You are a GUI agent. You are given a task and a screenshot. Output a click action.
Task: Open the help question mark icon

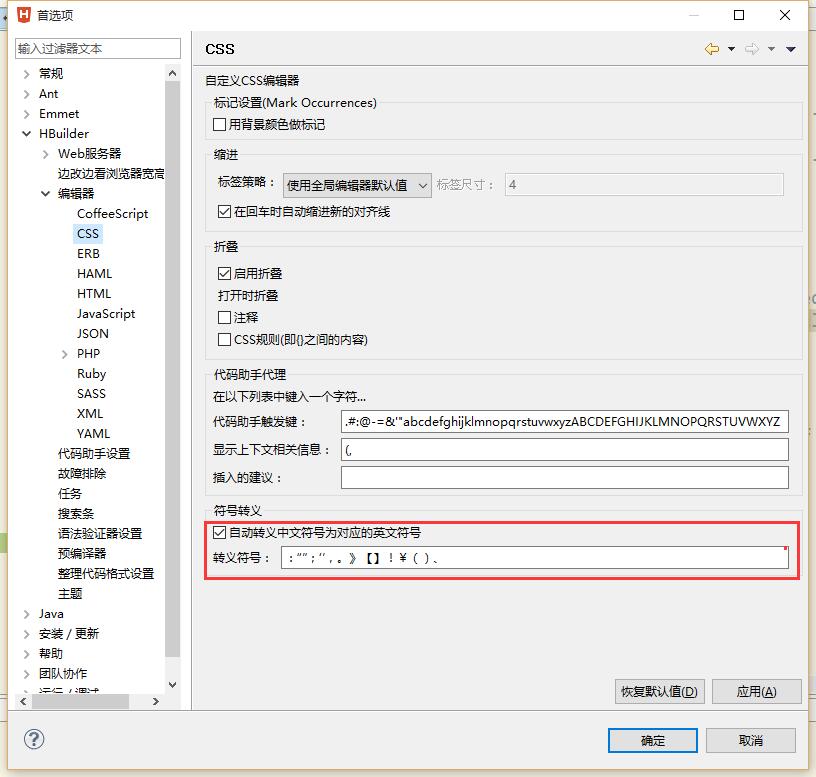tap(34, 739)
